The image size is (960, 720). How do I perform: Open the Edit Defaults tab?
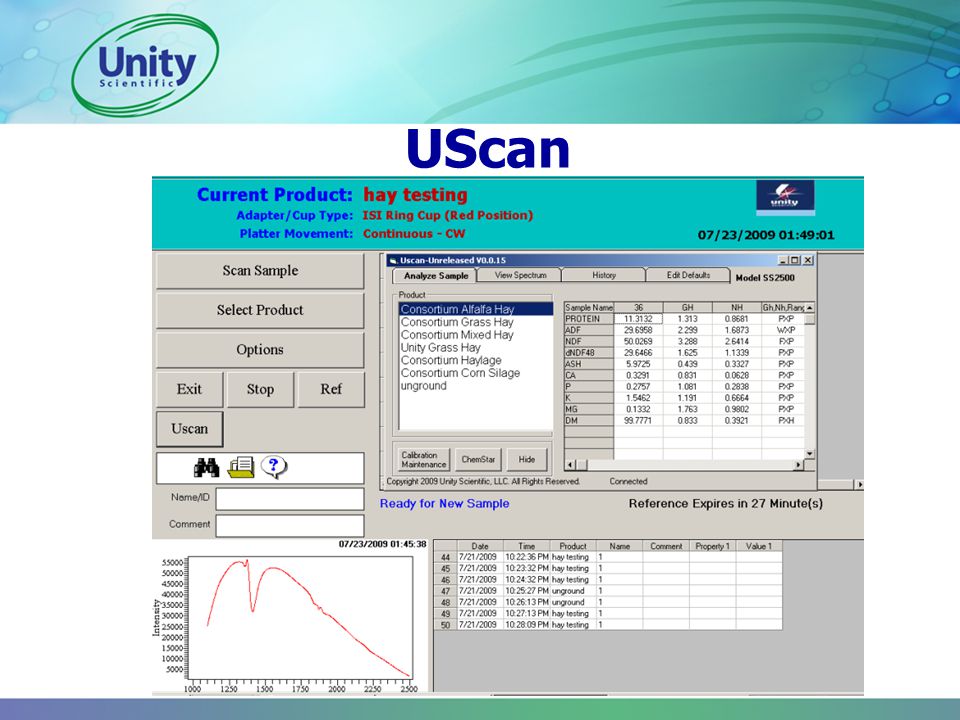tap(688, 276)
